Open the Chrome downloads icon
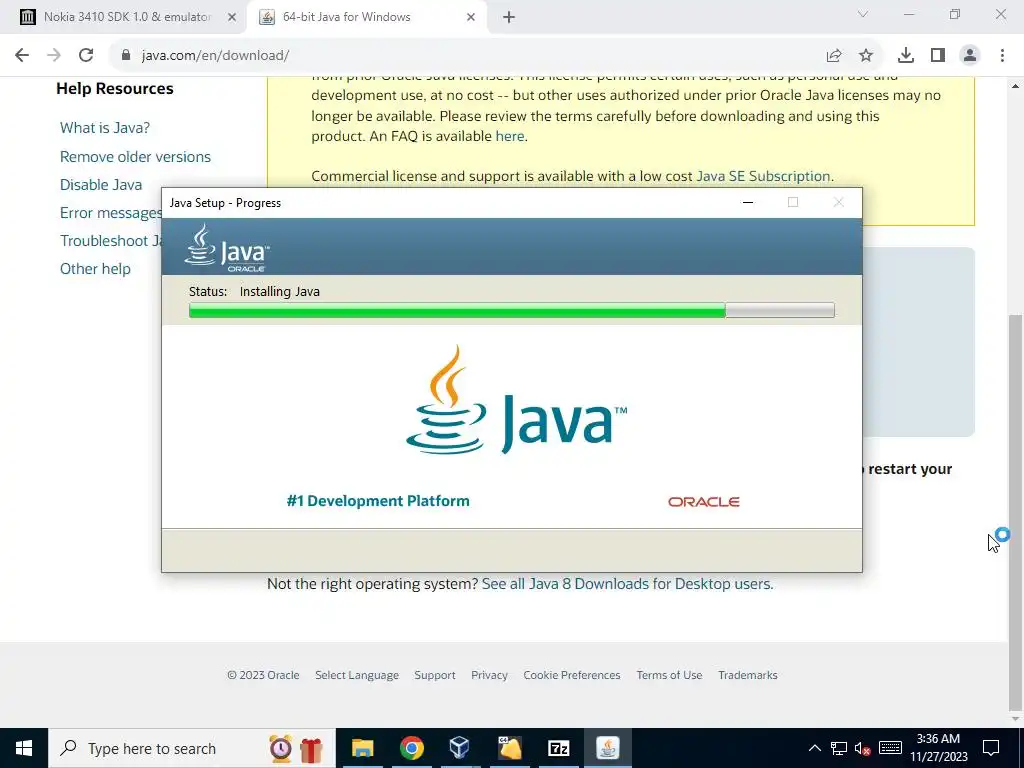 pos(906,56)
